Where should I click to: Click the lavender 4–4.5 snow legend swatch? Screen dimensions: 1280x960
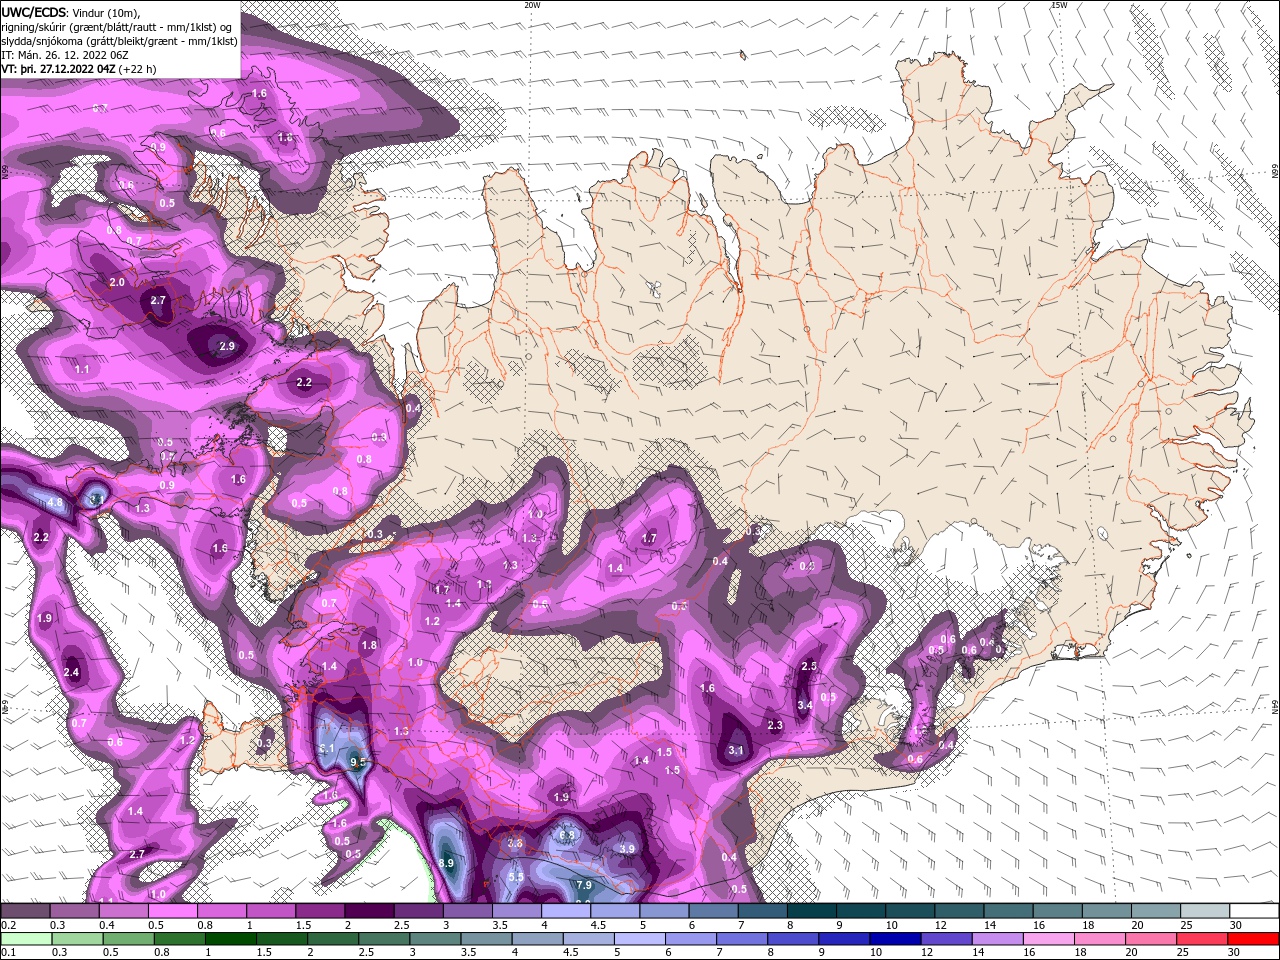(566, 911)
